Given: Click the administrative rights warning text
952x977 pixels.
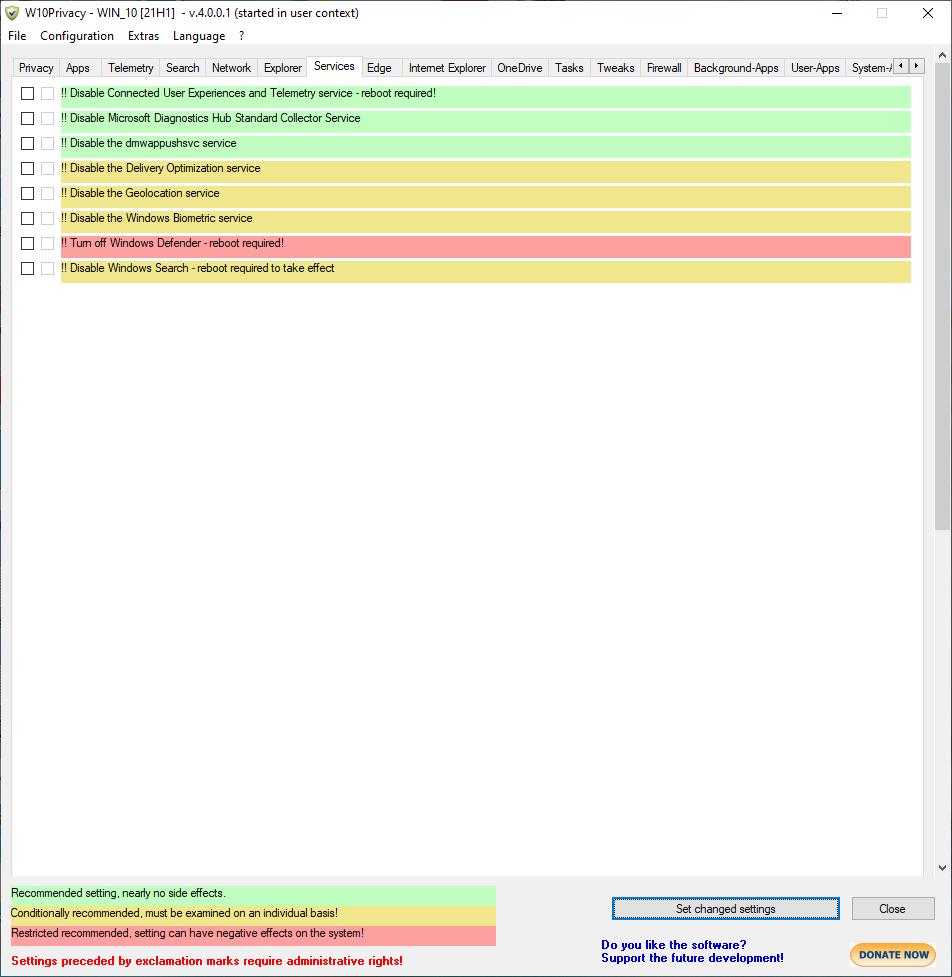Looking at the screenshot, I should click(207, 961).
